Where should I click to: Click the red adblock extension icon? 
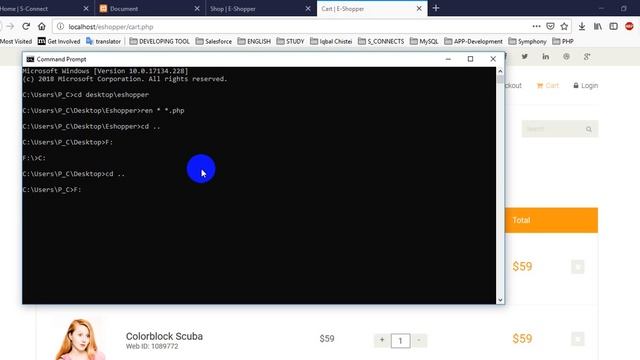click(629, 27)
